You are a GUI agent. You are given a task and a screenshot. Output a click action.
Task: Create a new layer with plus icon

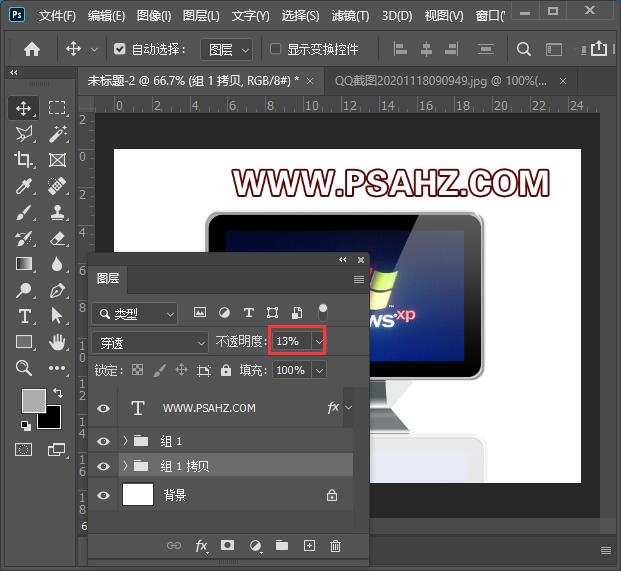[x=309, y=546]
